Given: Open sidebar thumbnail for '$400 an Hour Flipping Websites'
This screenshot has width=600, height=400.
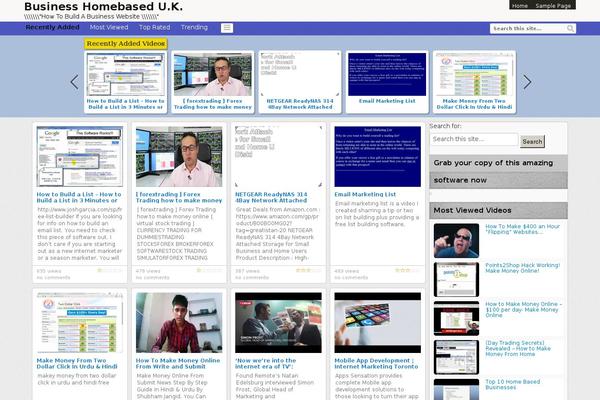Looking at the screenshot, I should [x=456, y=241].
